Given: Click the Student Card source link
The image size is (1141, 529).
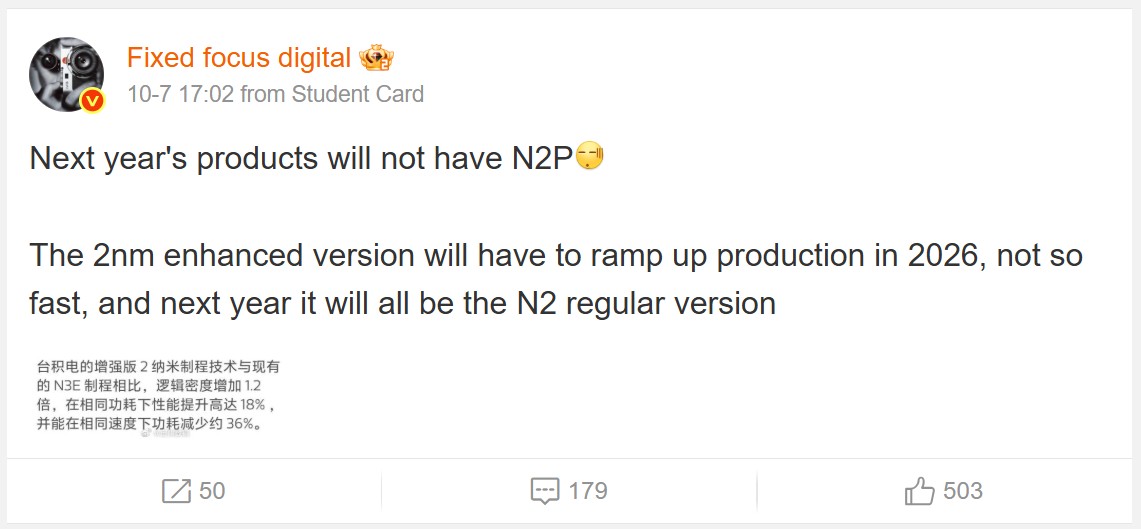Looking at the screenshot, I should click(x=357, y=94).
